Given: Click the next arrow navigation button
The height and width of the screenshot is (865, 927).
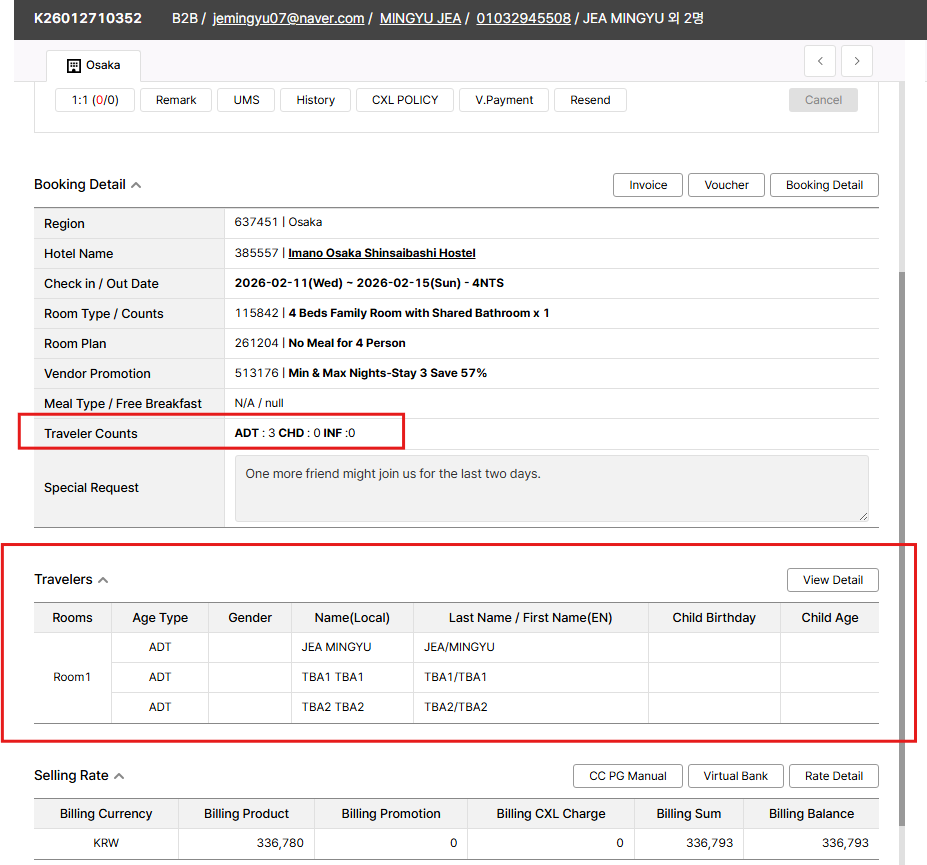Looking at the screenshot, I should click(x=857, y=61).
